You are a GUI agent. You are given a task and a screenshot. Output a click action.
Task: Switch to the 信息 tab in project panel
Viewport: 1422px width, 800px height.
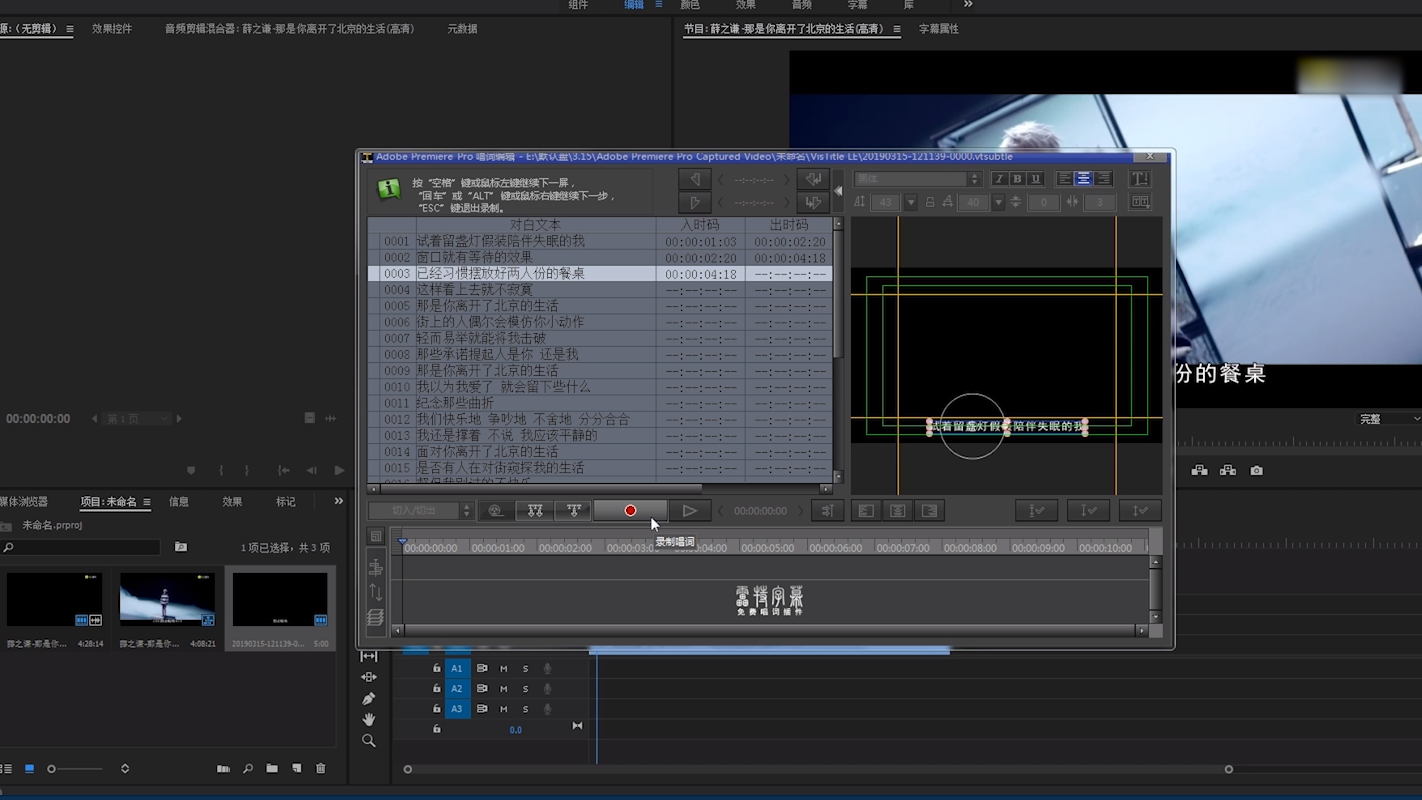coord(179,502)
